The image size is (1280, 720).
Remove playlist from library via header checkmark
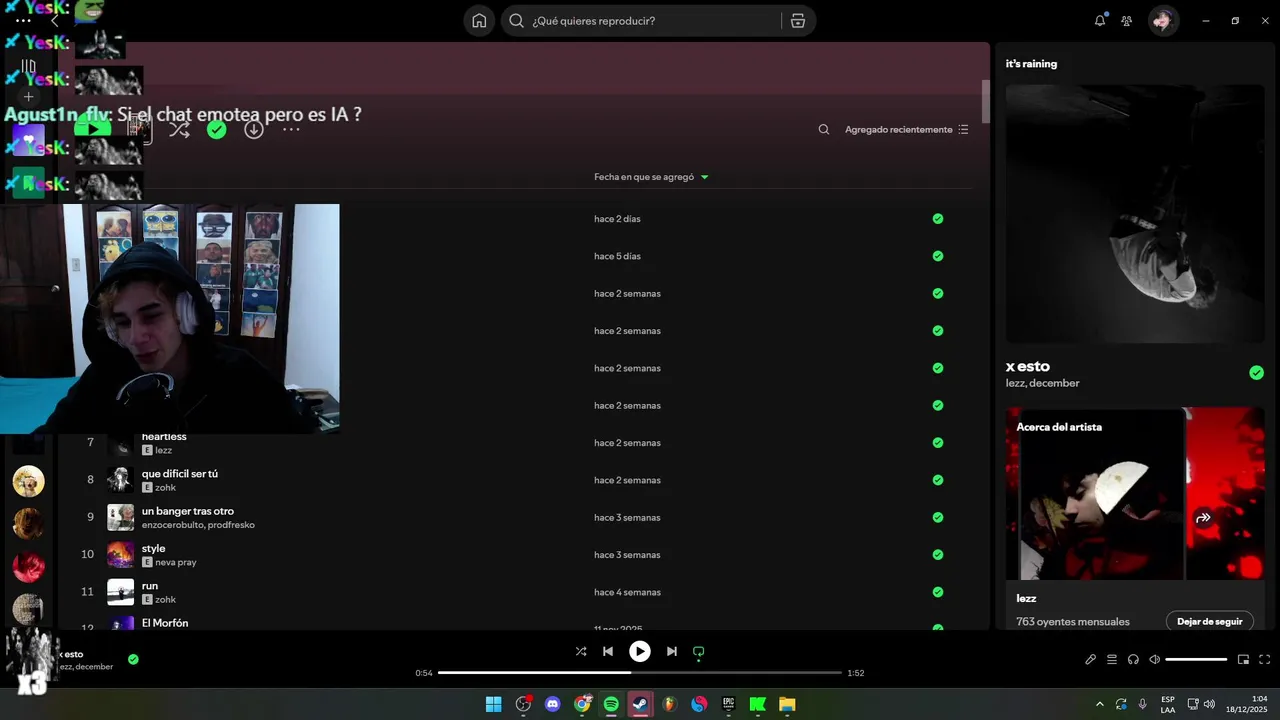(216, 129)
